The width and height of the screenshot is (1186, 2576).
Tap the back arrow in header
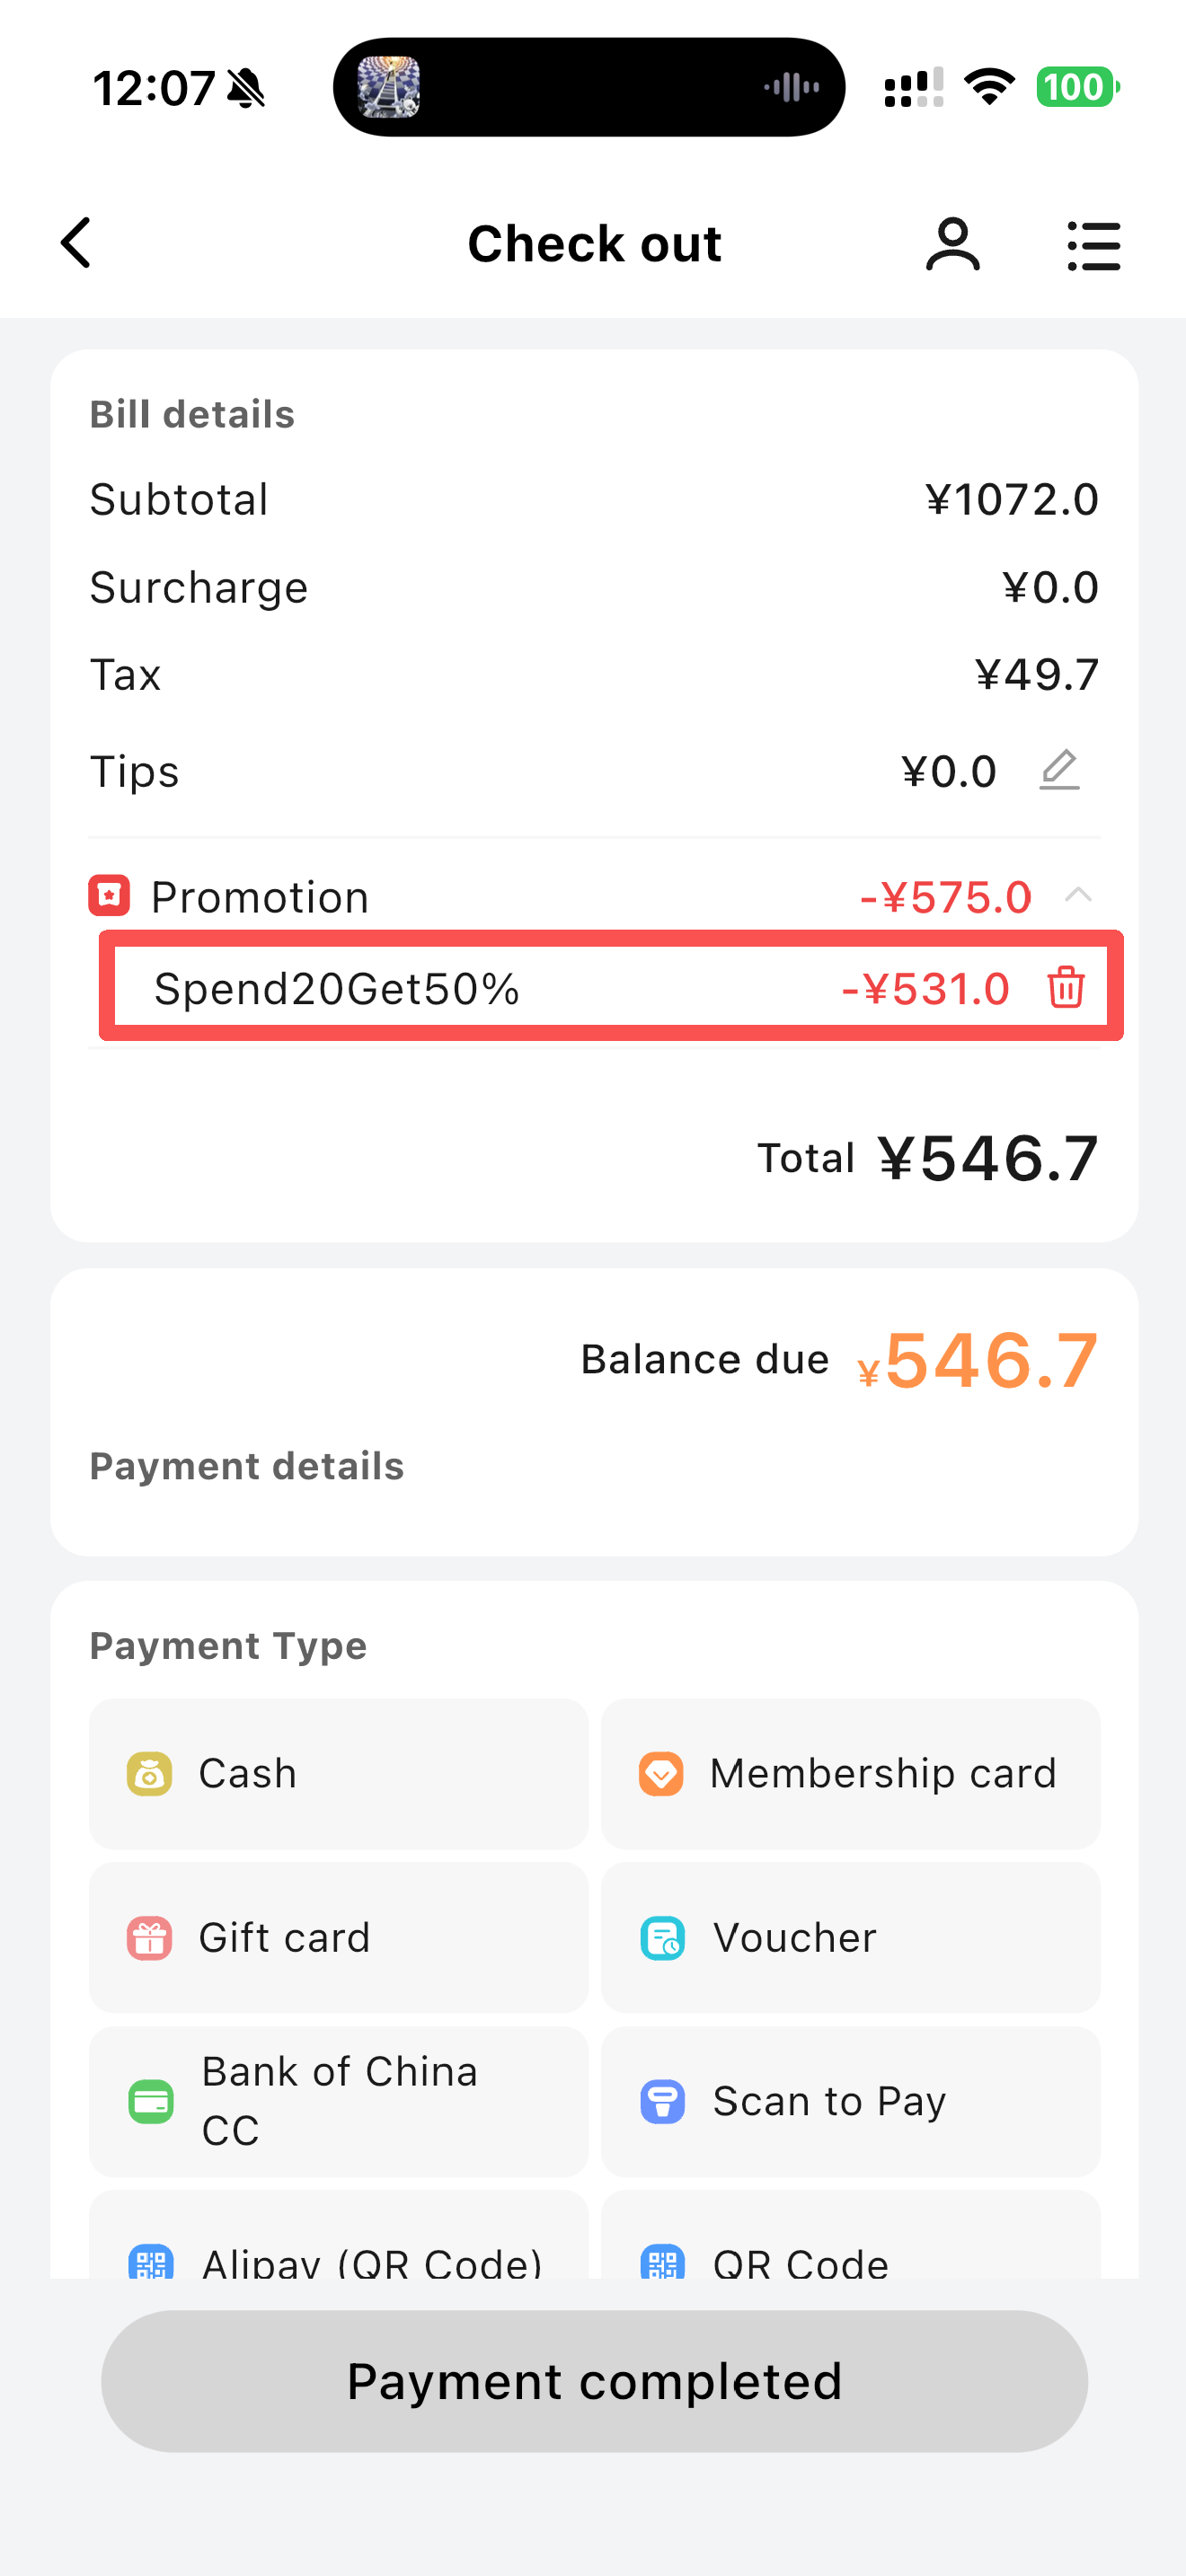pos(77,243)
